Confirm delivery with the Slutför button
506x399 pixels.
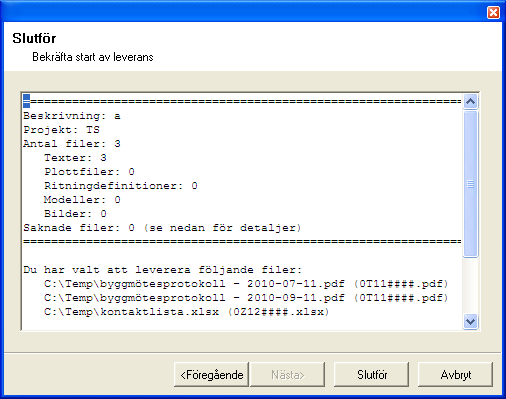[372, 375]
